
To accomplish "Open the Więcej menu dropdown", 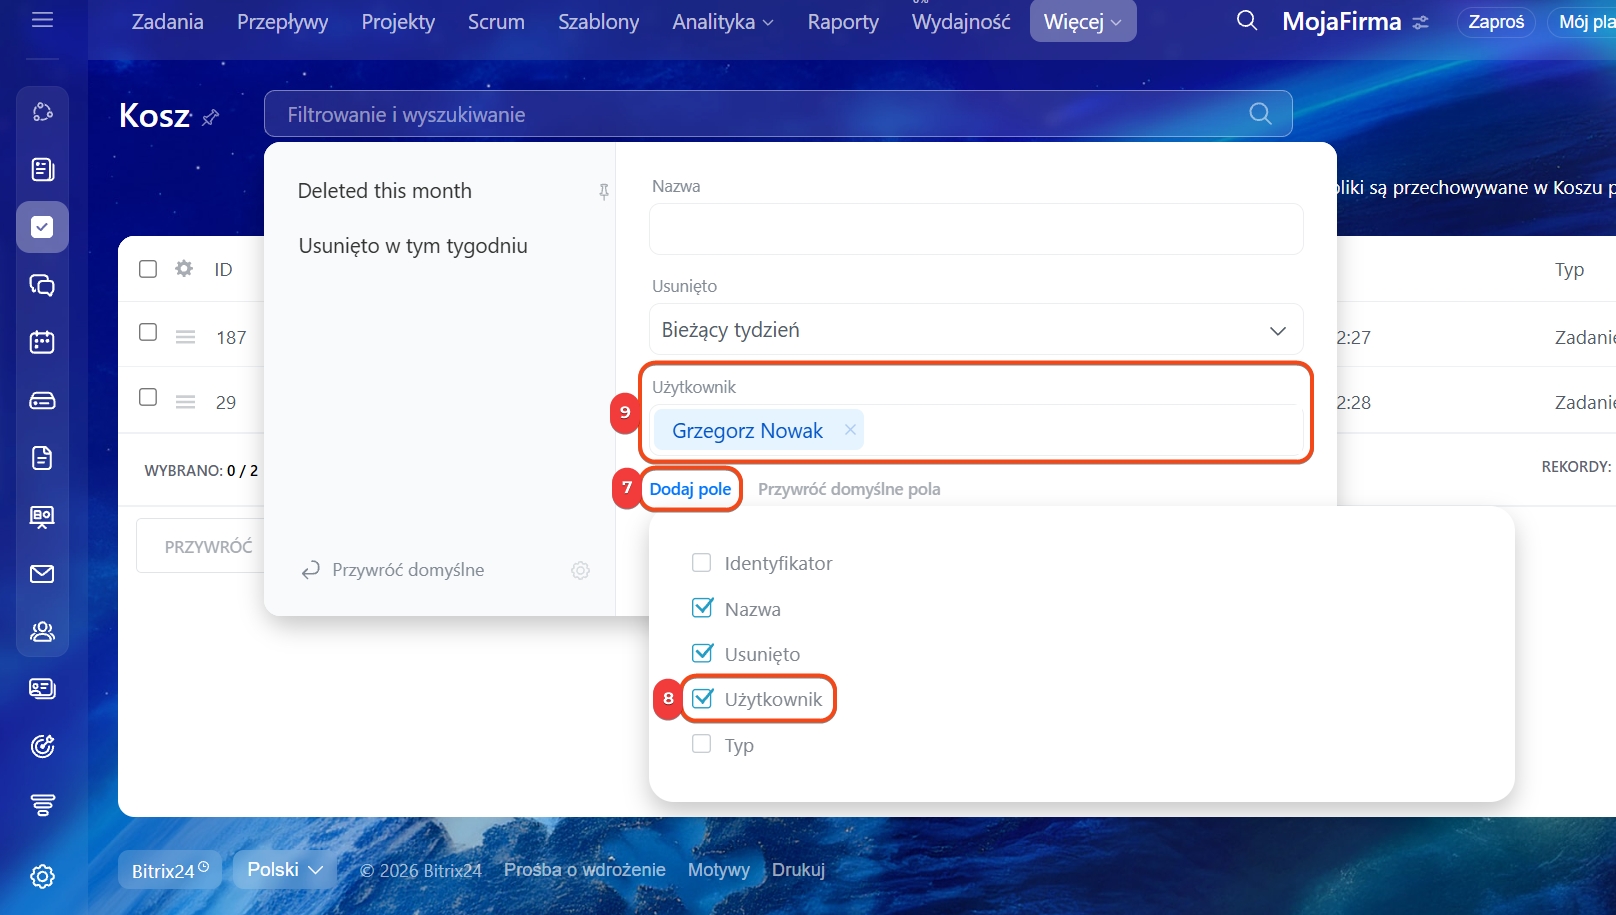I will [x=1082, y=22].
